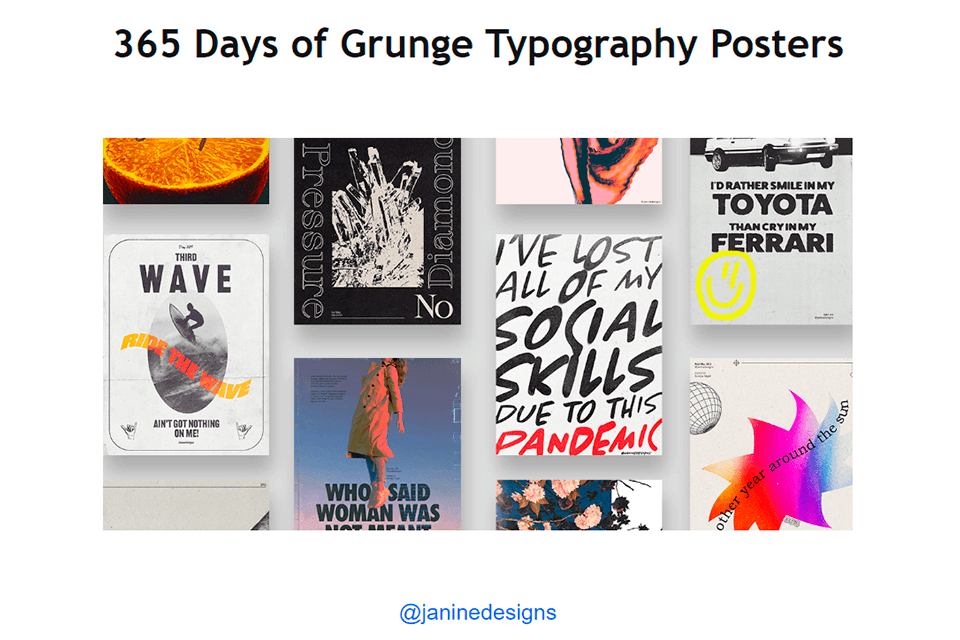This screenshot has width=960, height=640.
Task: Open the lost social skills pandemic poster
Action: tap(579, 345)
